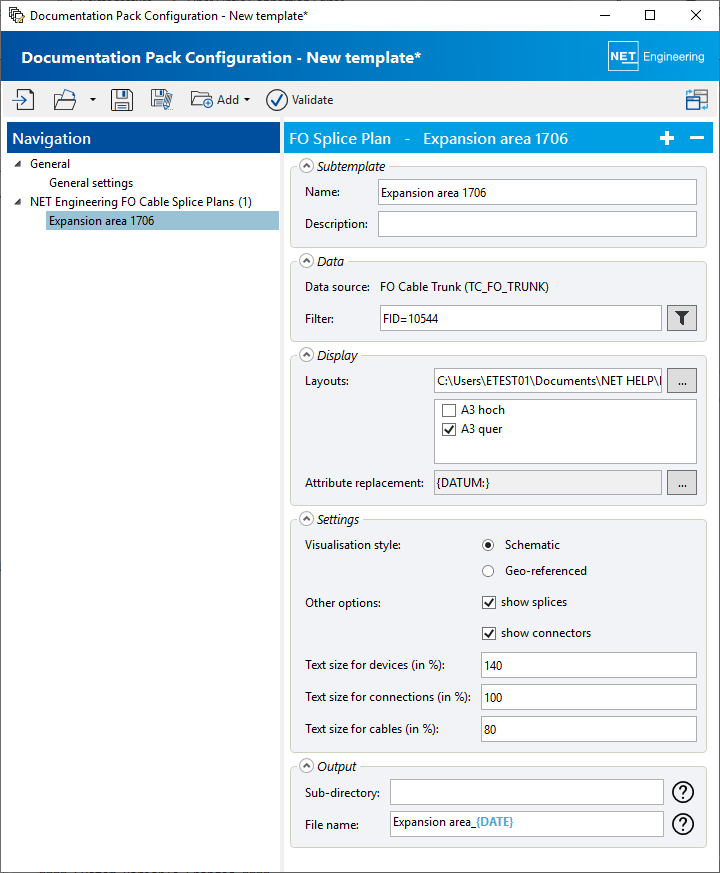
Task: Toggle show splices checkbox
Action: click(489, 602)
